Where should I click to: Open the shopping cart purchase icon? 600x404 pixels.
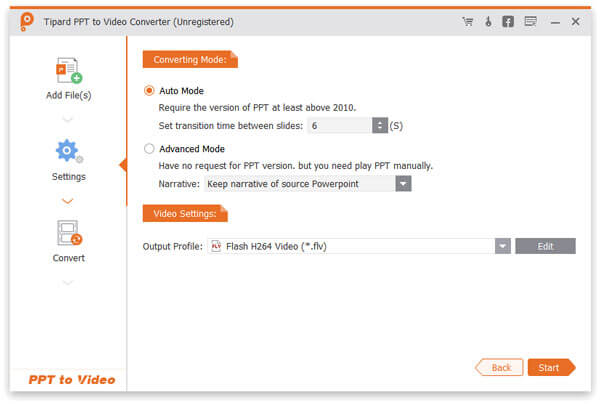coord(468,21)
